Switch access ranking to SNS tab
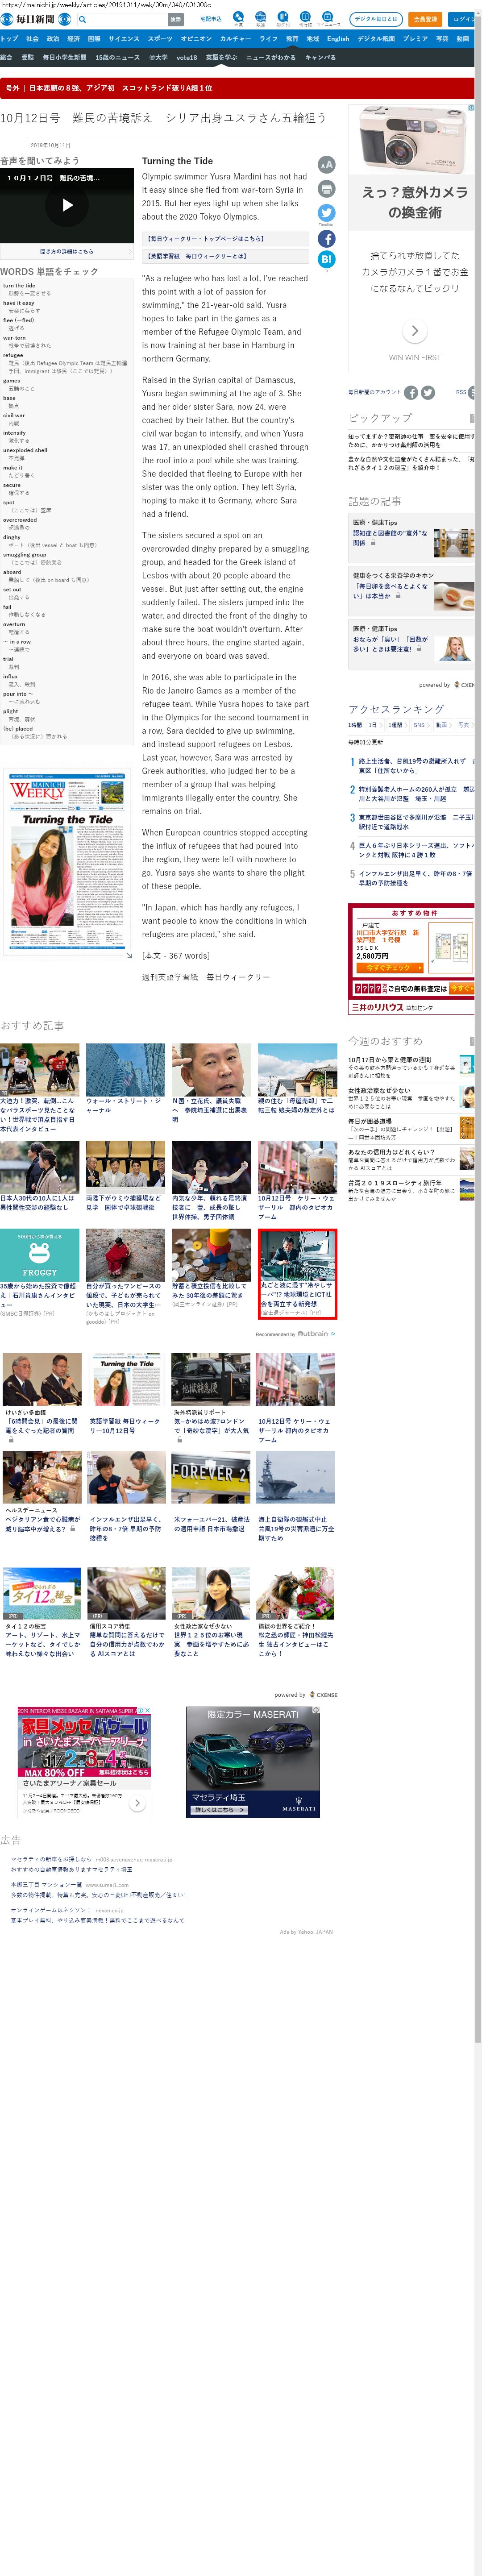 [x=419, y=725]
